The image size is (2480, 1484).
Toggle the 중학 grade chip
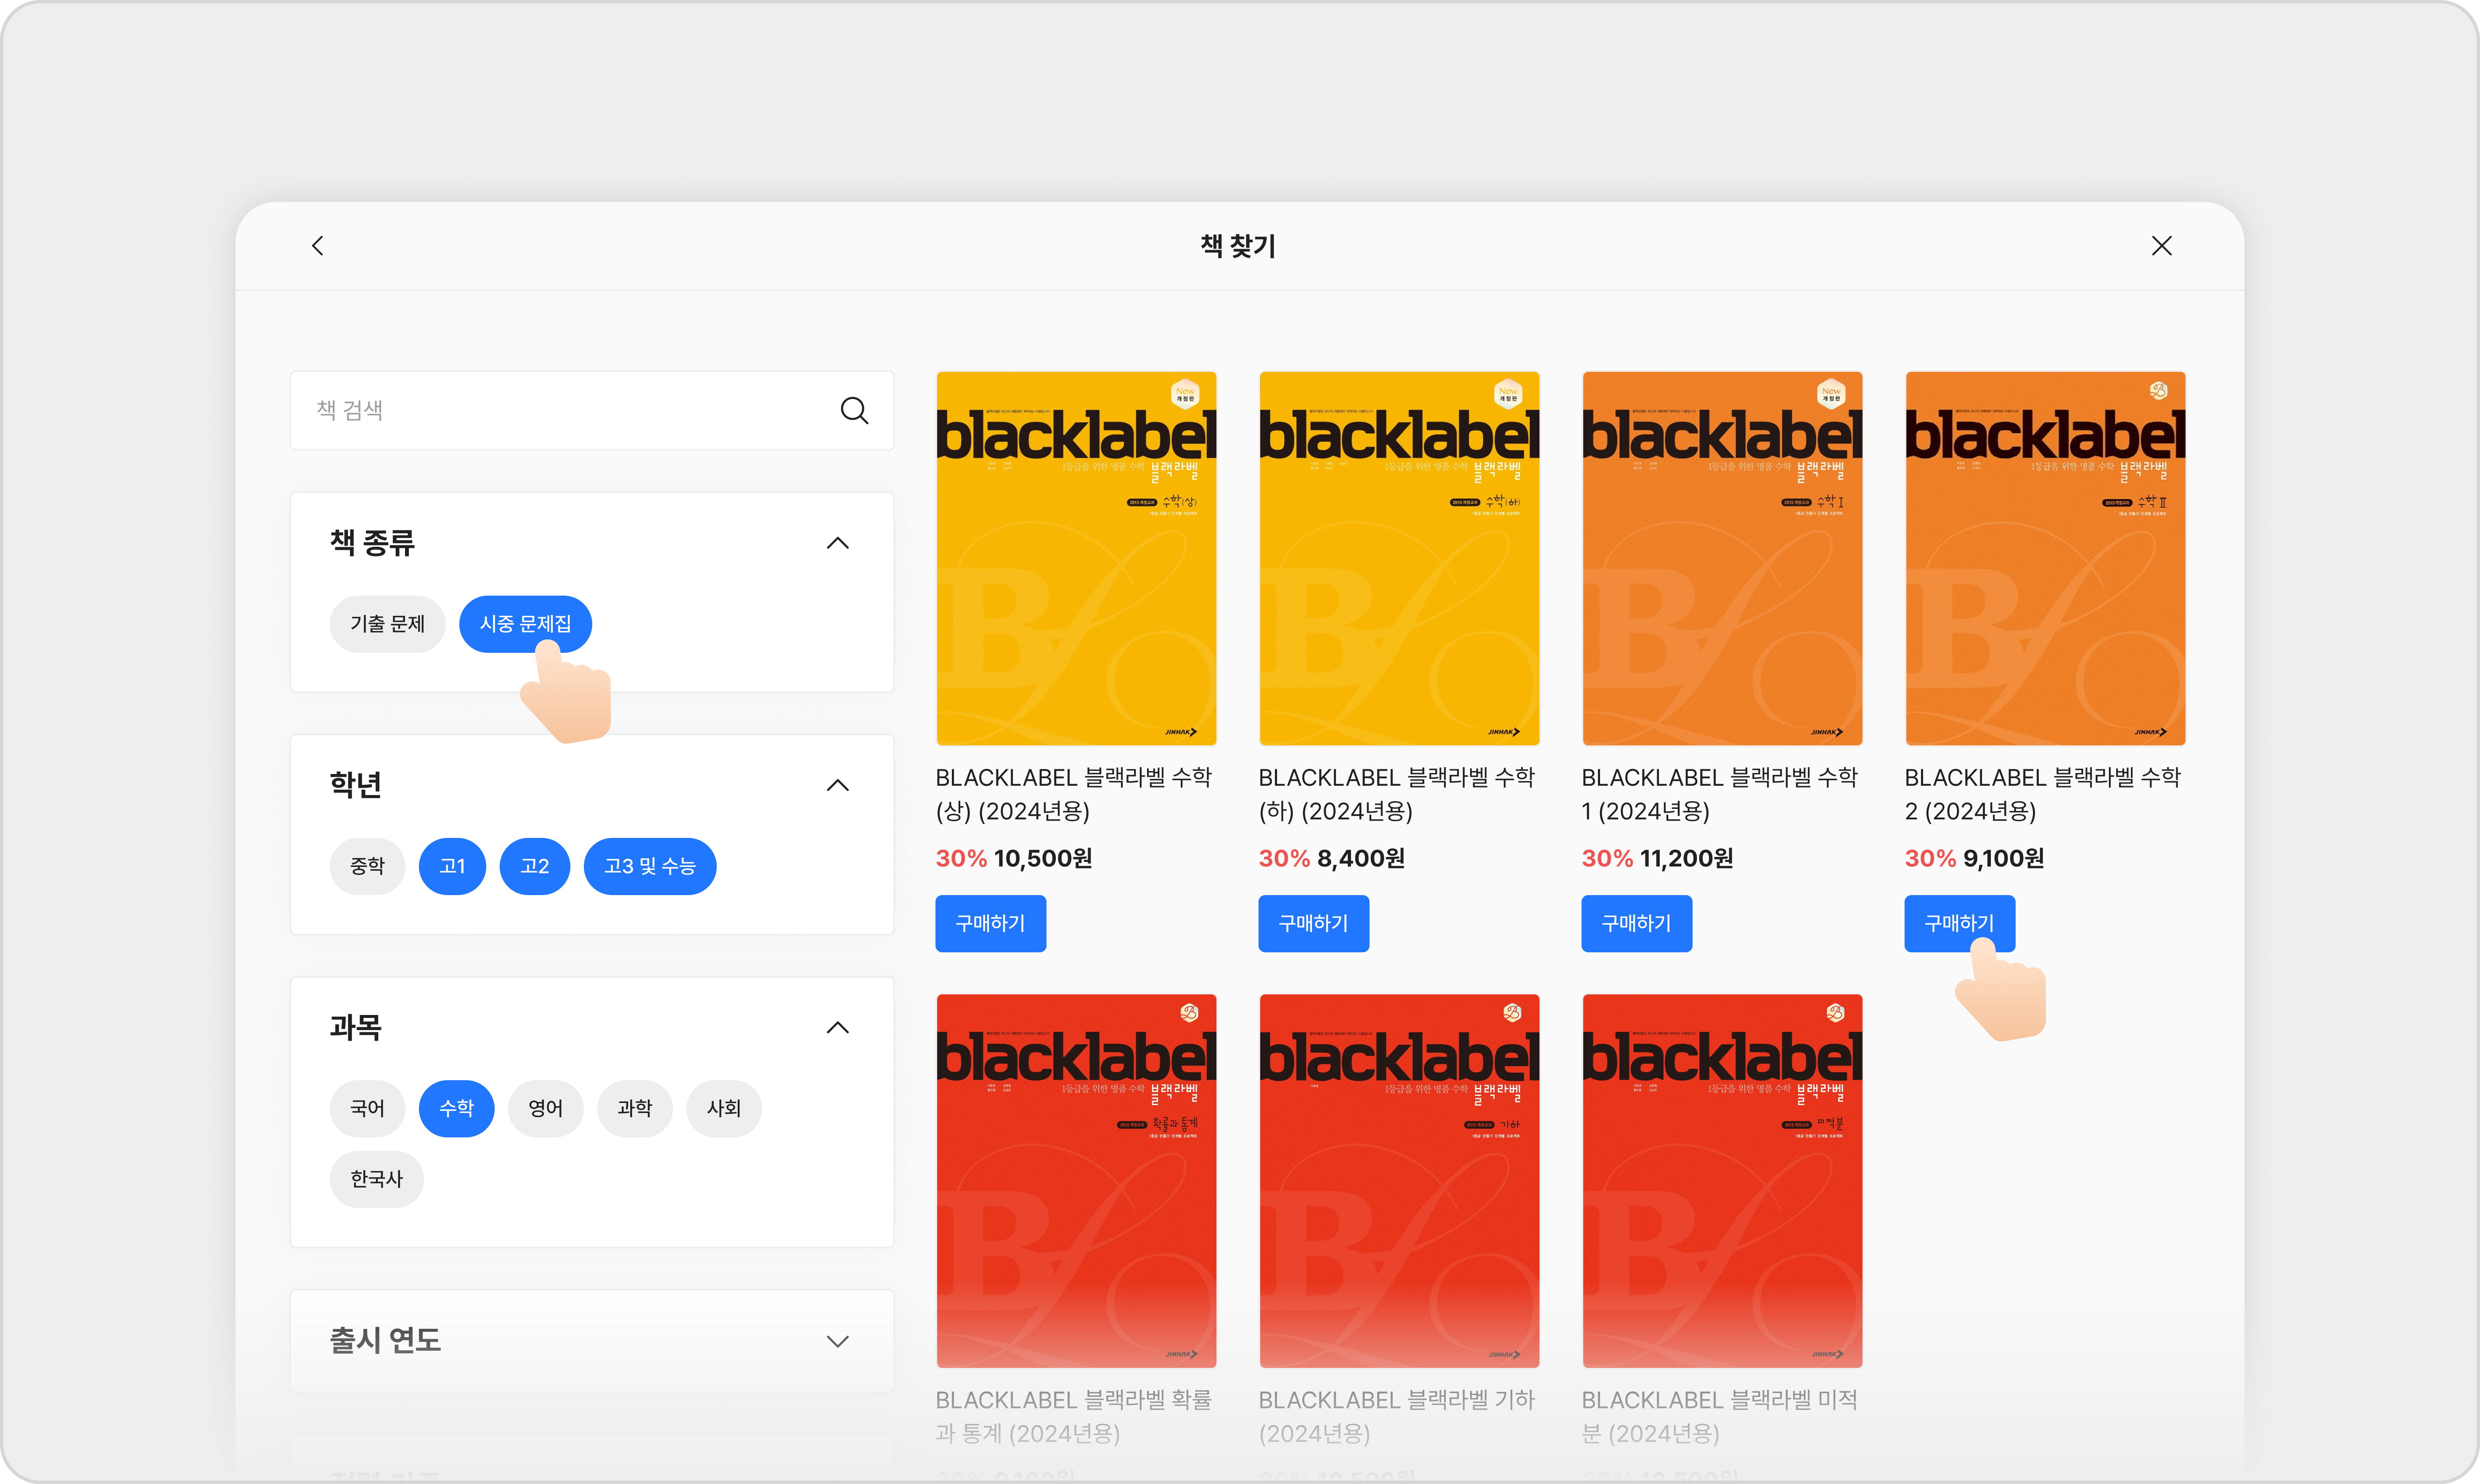pyautogui.click(x=367, y=866)
